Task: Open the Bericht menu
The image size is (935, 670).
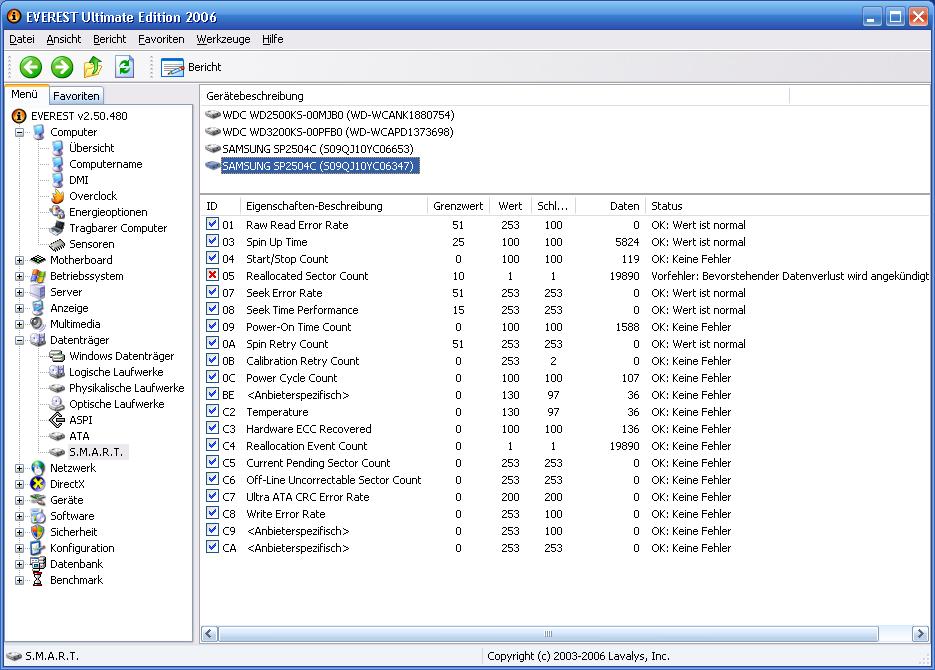Action: (110, 39)
